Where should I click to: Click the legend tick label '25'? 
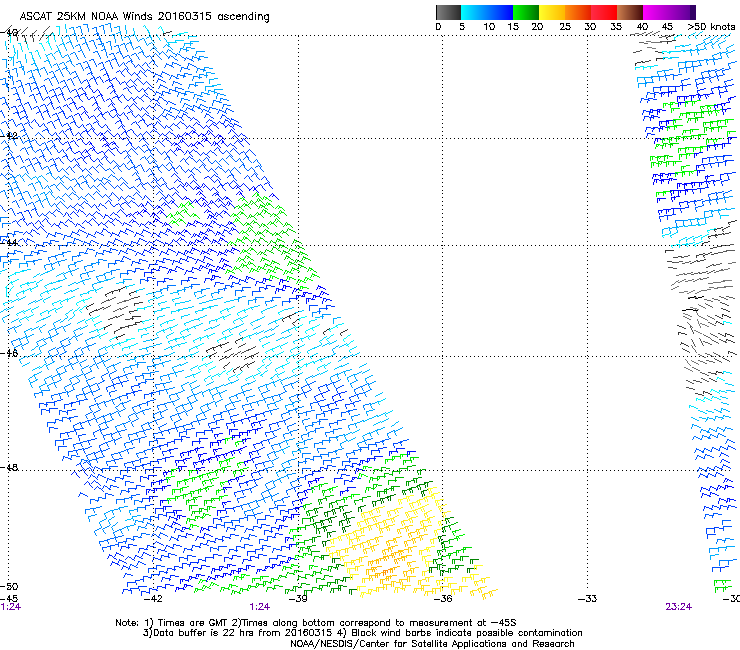click(x=565, y=27)
